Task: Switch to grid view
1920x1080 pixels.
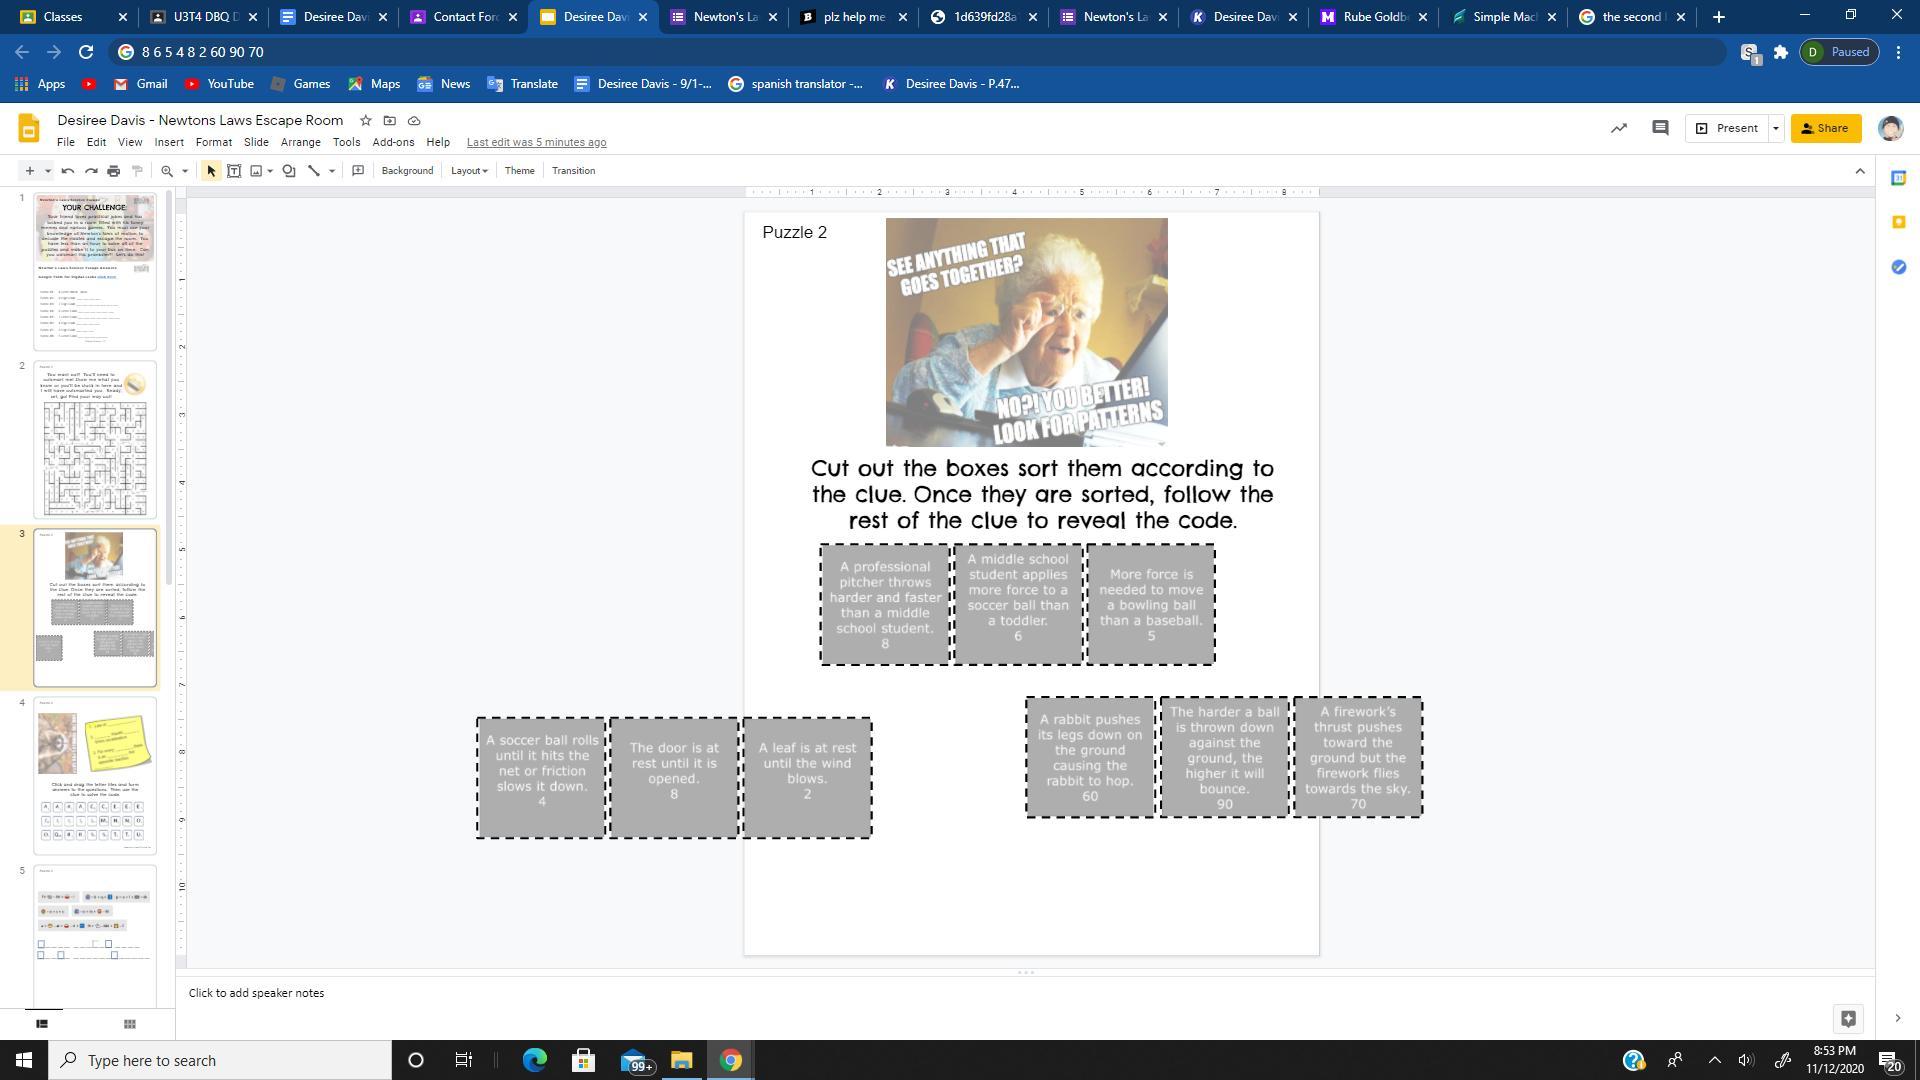Action: (x=129, y=1023)
